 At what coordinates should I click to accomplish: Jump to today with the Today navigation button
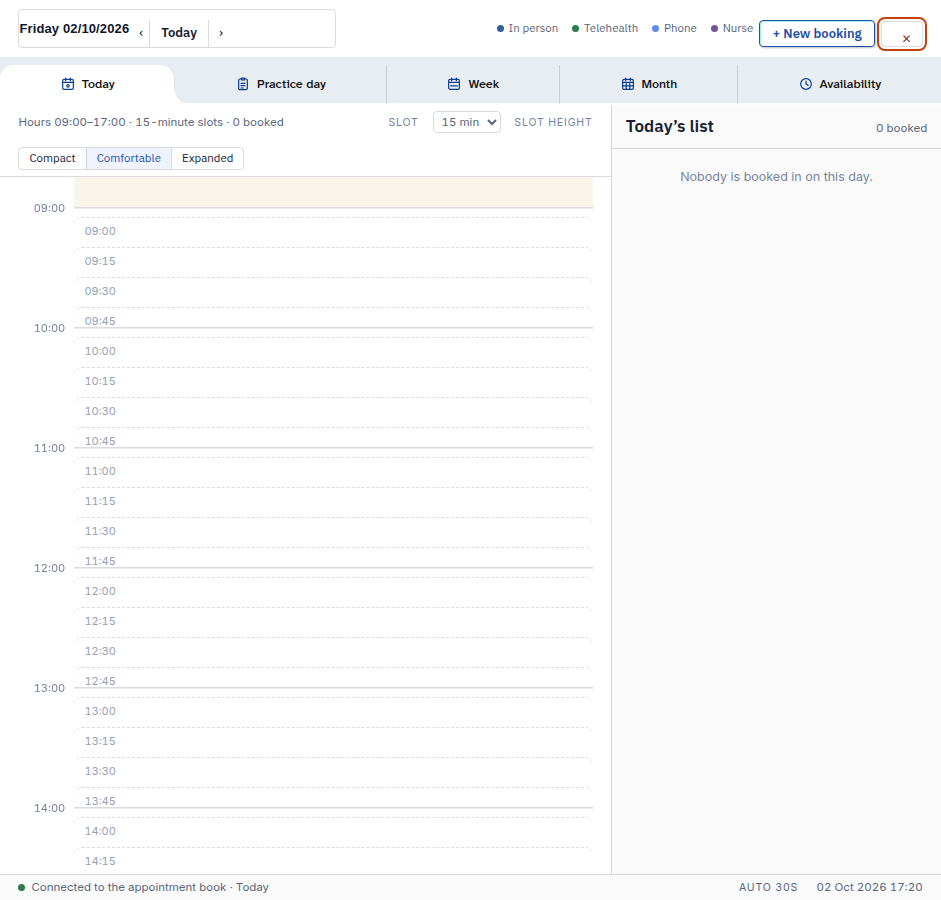179,33
